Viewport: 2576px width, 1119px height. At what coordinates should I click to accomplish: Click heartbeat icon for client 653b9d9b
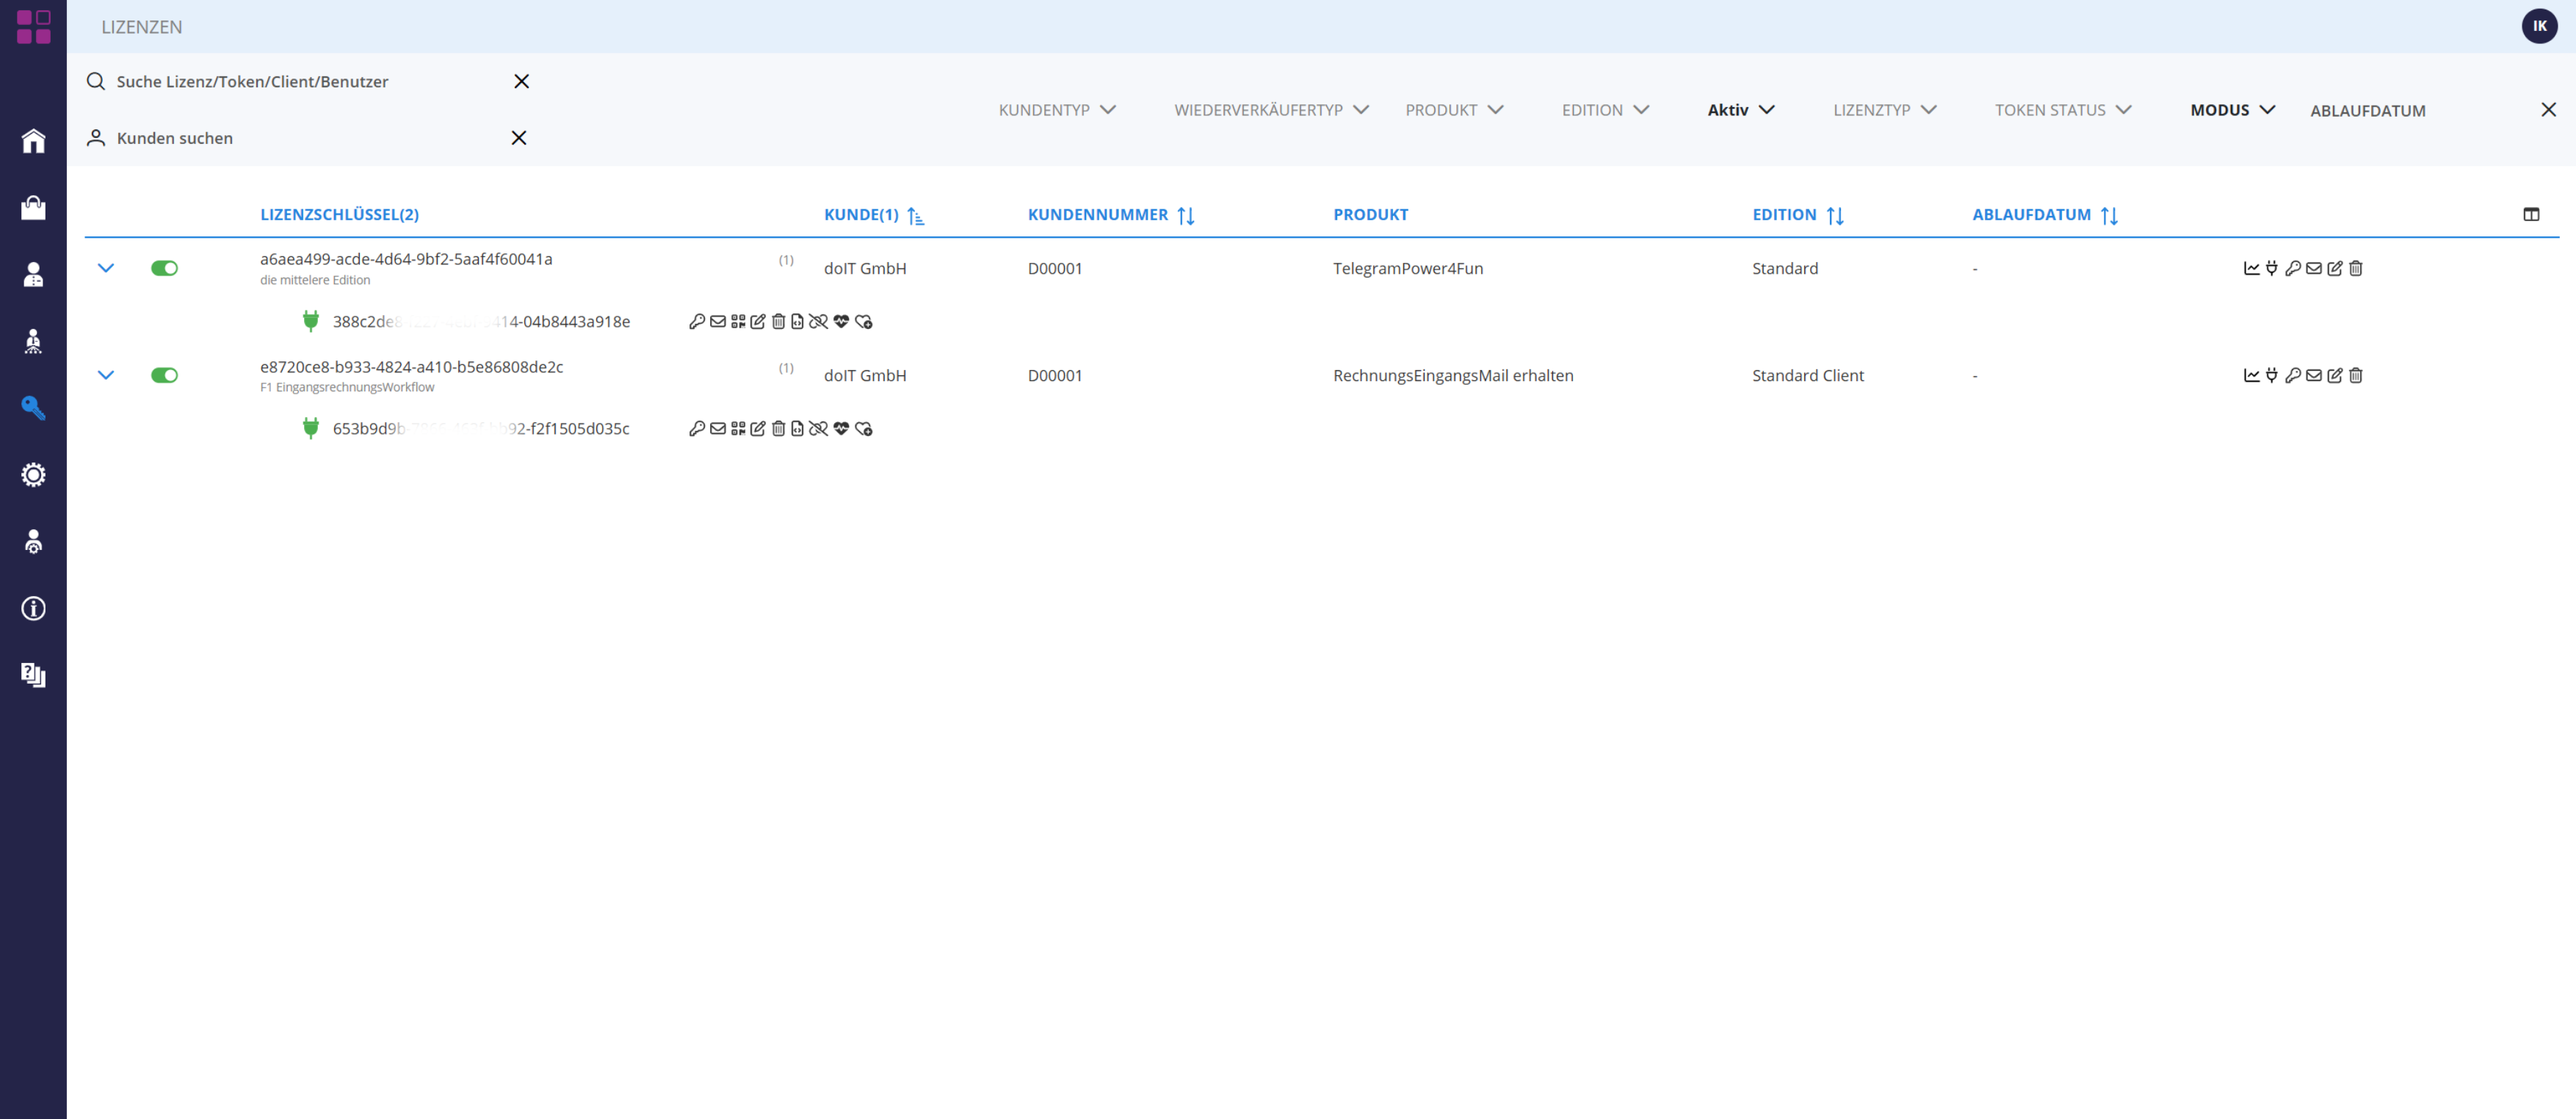(x=841, y=428)
